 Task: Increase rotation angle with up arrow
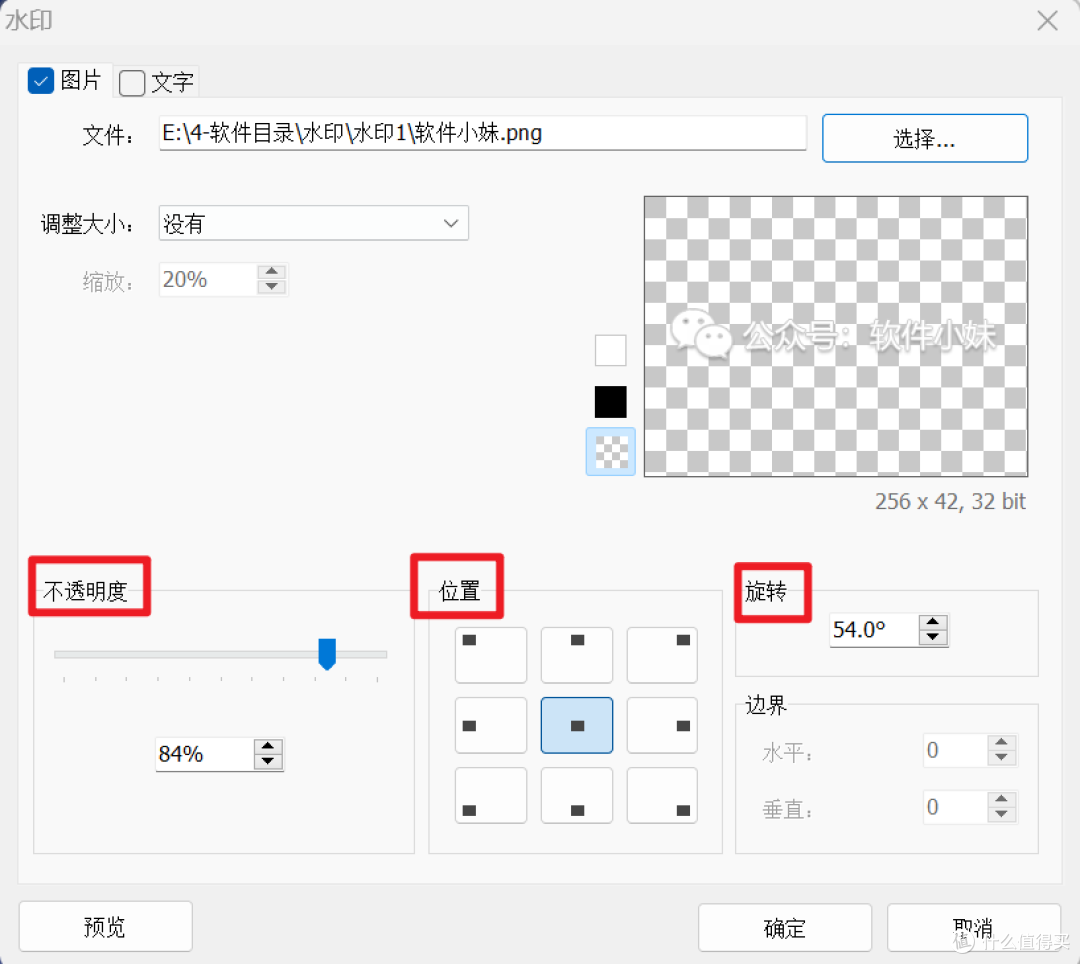coord(933,622)
